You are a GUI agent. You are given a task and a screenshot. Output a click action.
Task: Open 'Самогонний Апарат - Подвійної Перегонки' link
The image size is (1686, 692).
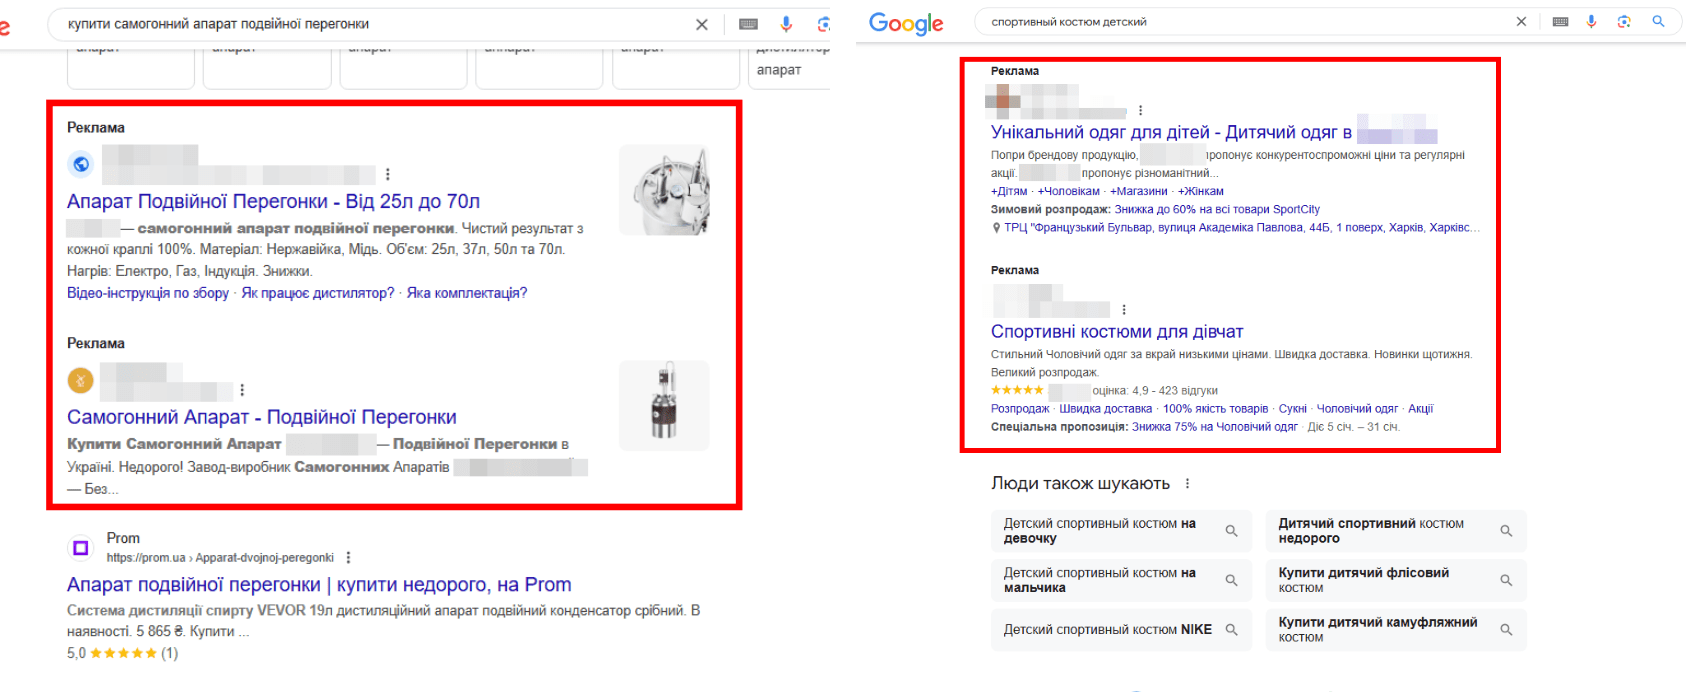click(x=262, y=417)
